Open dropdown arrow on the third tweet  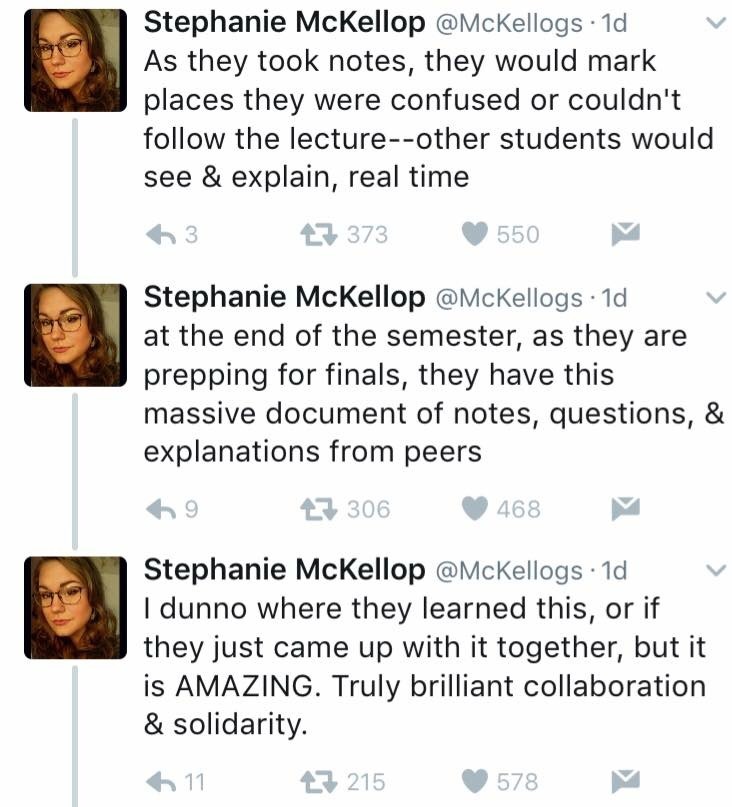coord(715,571)
